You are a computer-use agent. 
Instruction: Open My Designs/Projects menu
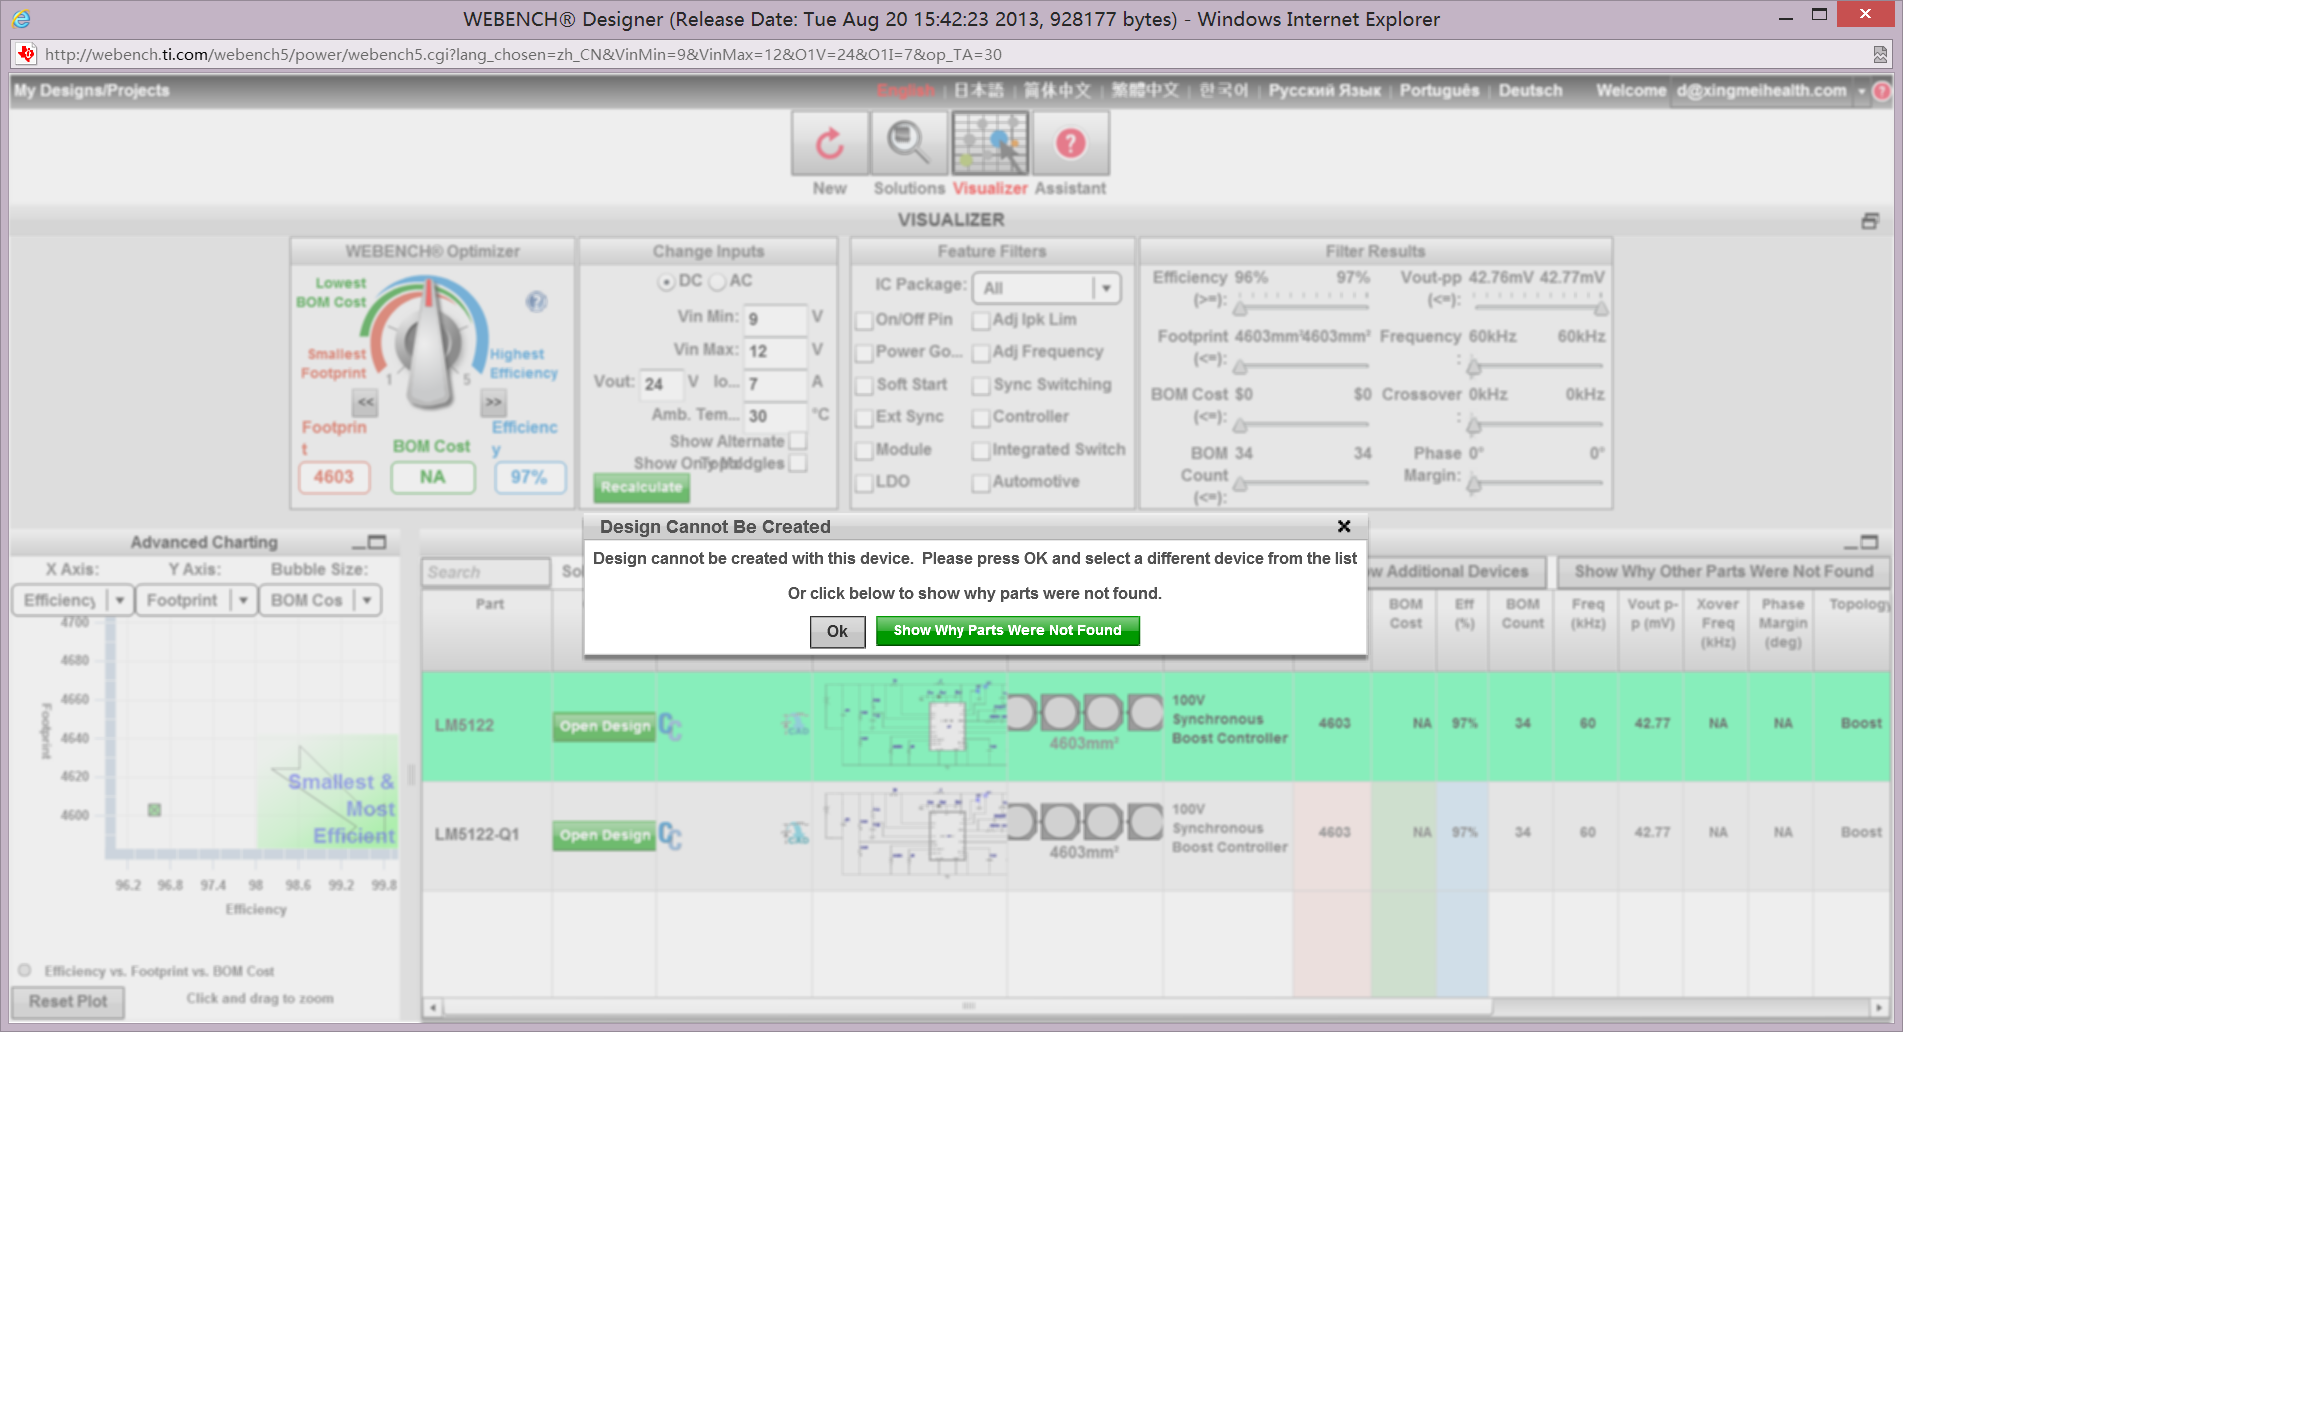[91, 90]
